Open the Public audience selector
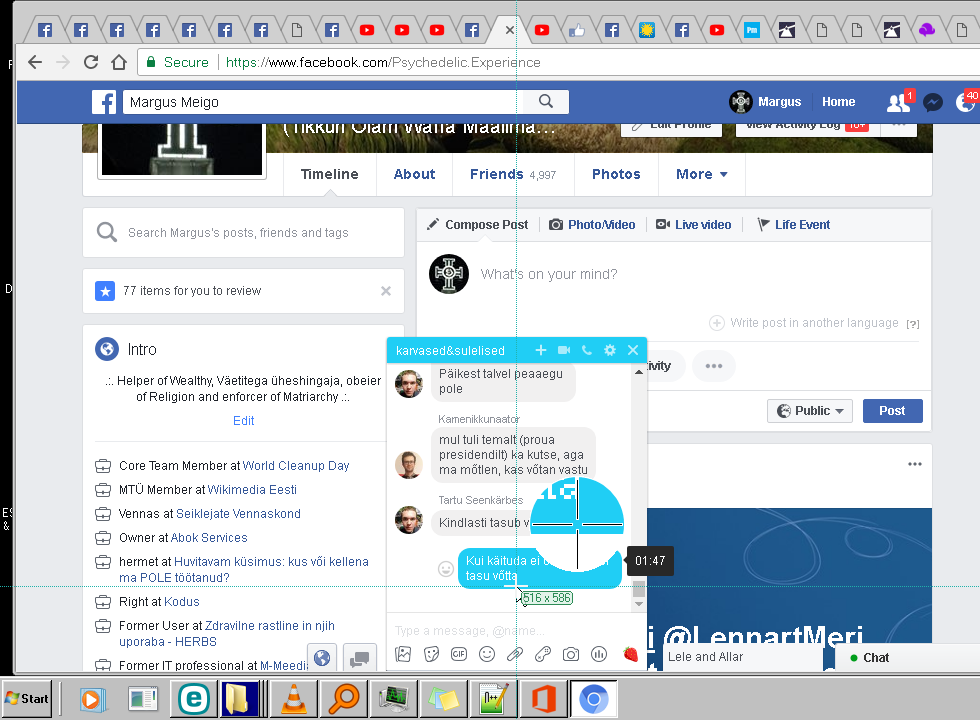This screenshot has height=720, width=980. click(x=810, y=411)
